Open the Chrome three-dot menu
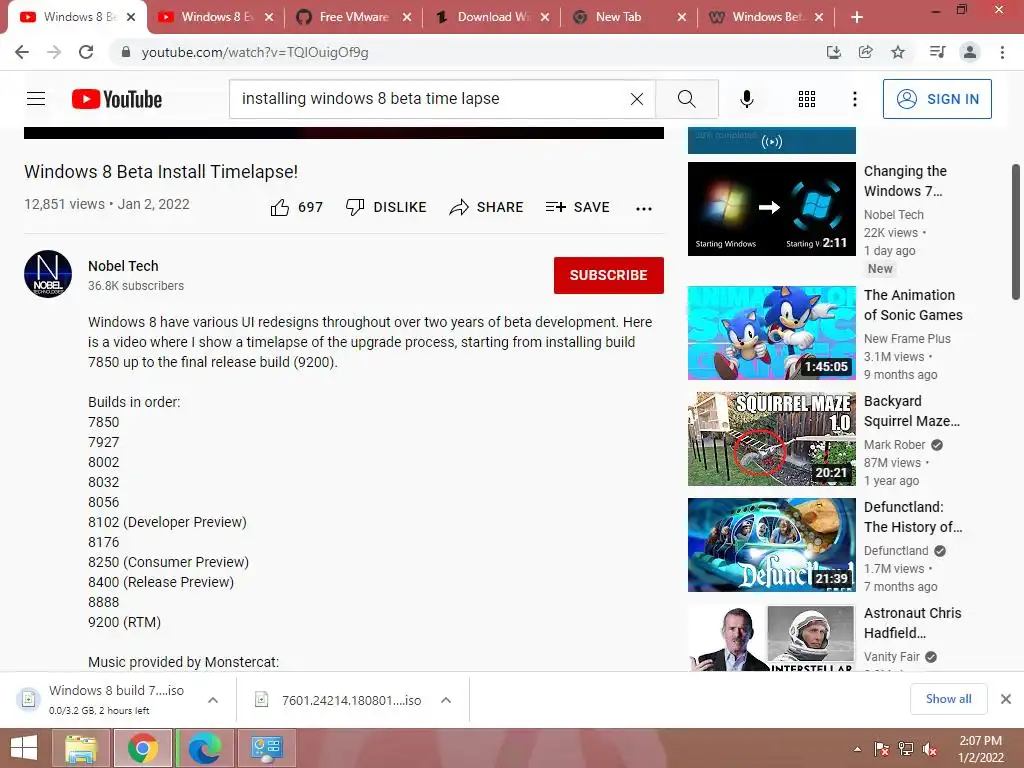 click(x=1002, y=52)
